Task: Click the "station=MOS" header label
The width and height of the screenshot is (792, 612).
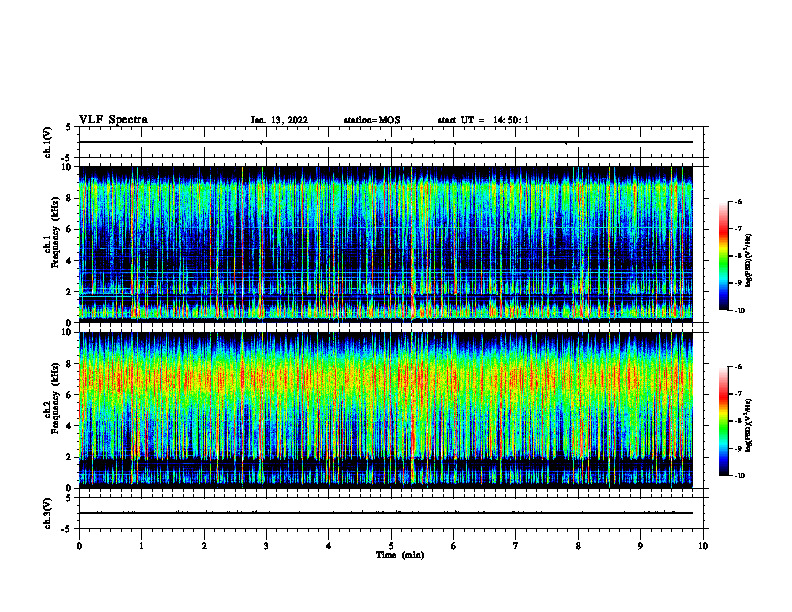Action: pos(372,120)
